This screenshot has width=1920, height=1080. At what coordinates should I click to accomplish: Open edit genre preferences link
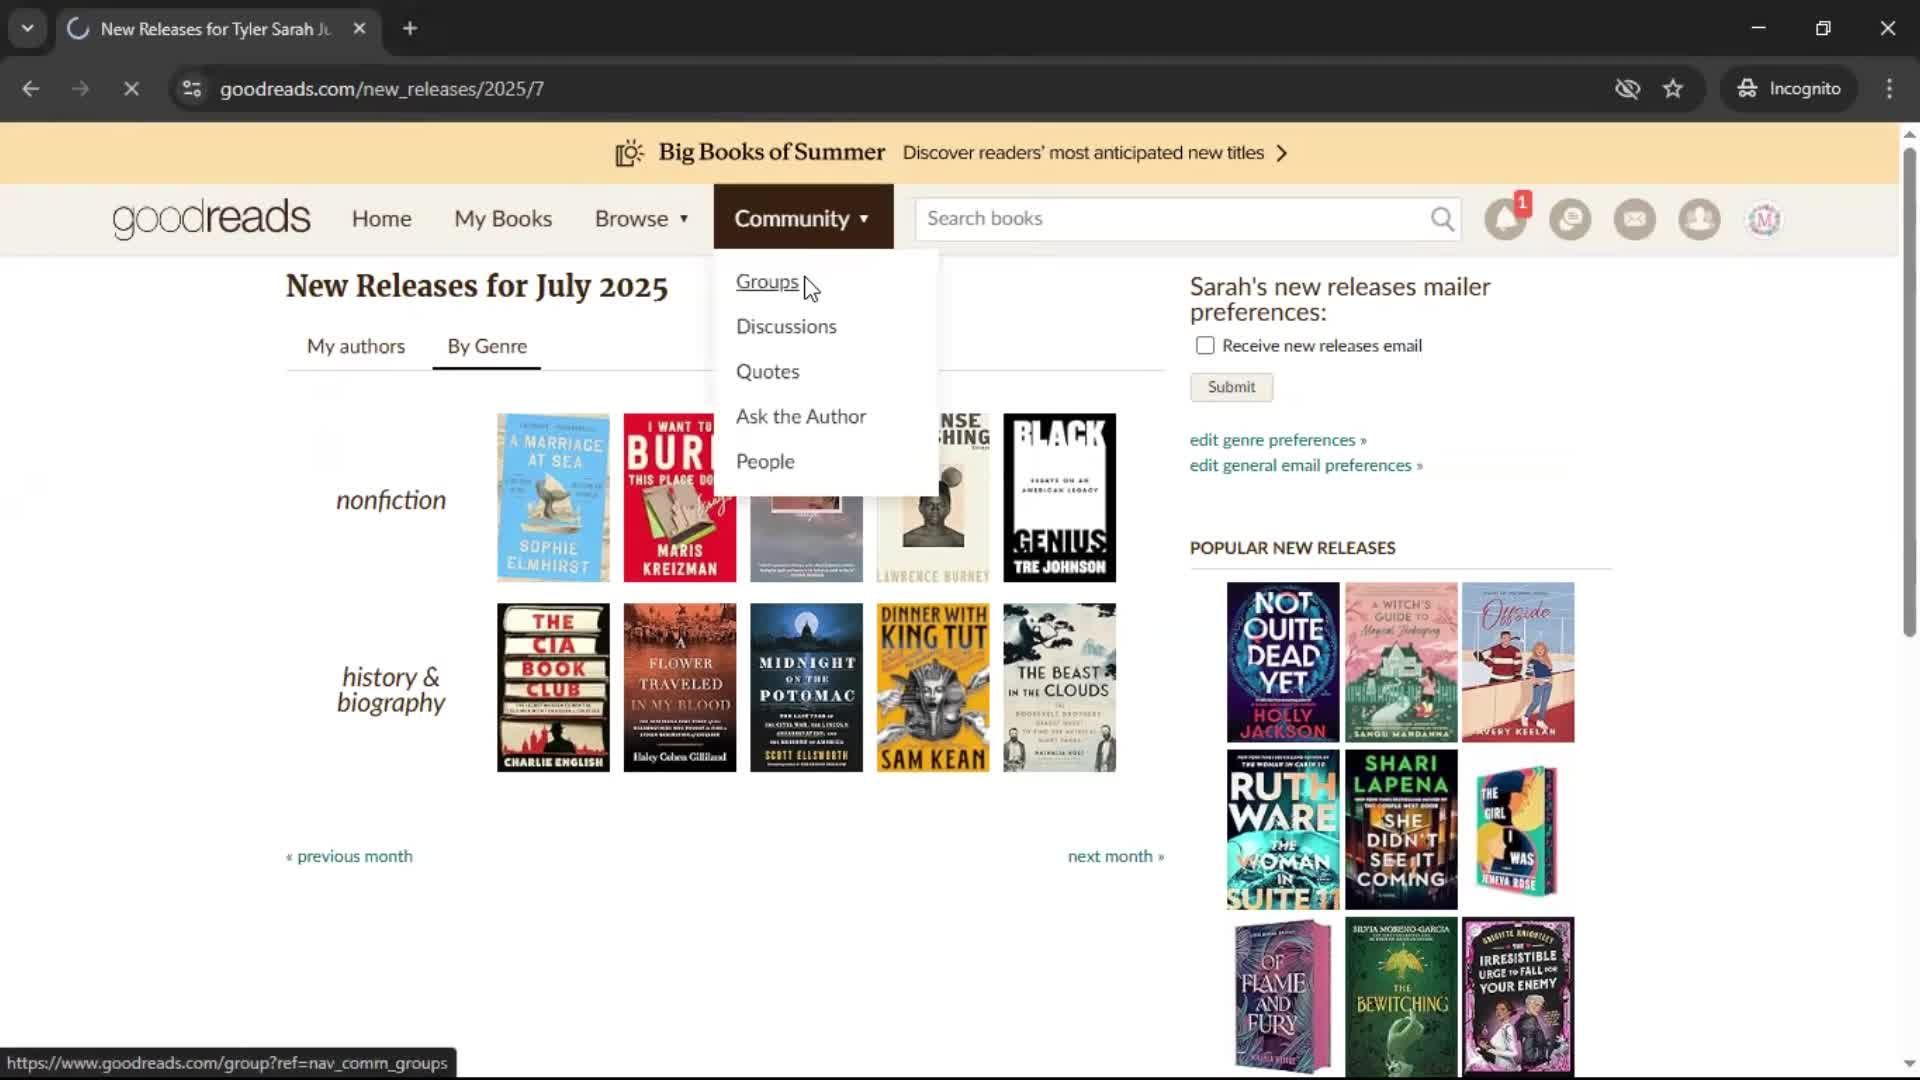(x=1278, y=440)
